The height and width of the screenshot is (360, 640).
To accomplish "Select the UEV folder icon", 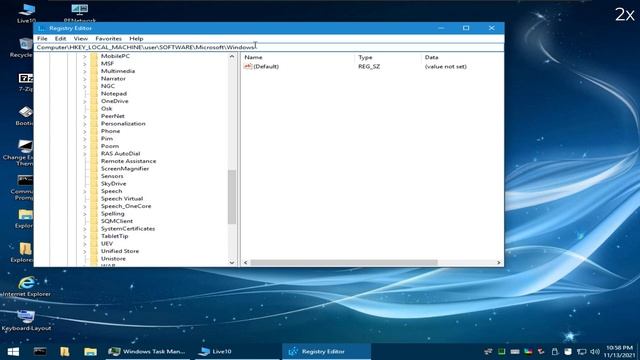I will click(x=94, y=244).
